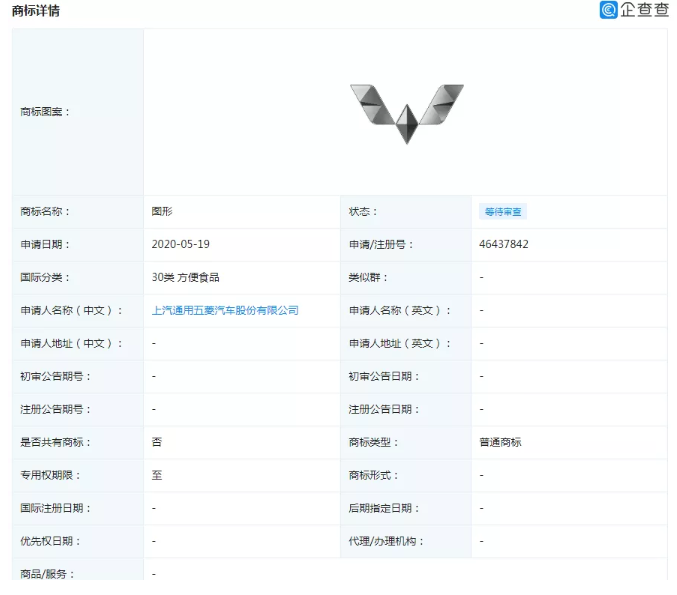Click the 代理/办理机构 label
Viewport: 677px width, 595px height.
(386, 541)
